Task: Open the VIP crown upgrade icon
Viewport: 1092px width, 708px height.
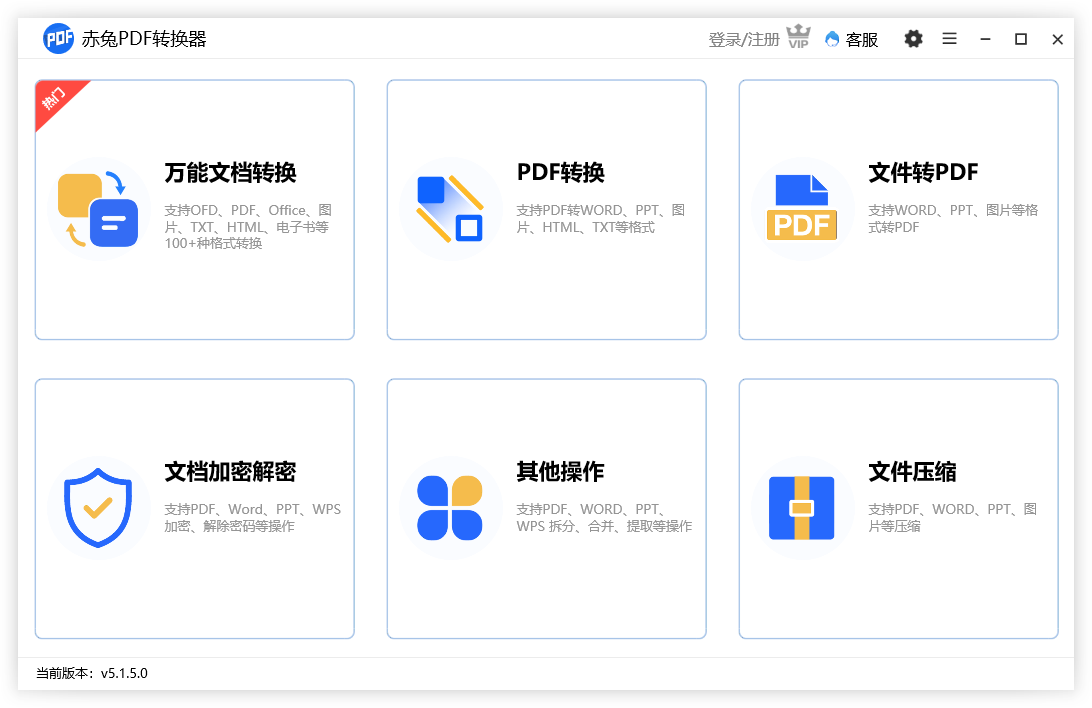Action: 798,38
